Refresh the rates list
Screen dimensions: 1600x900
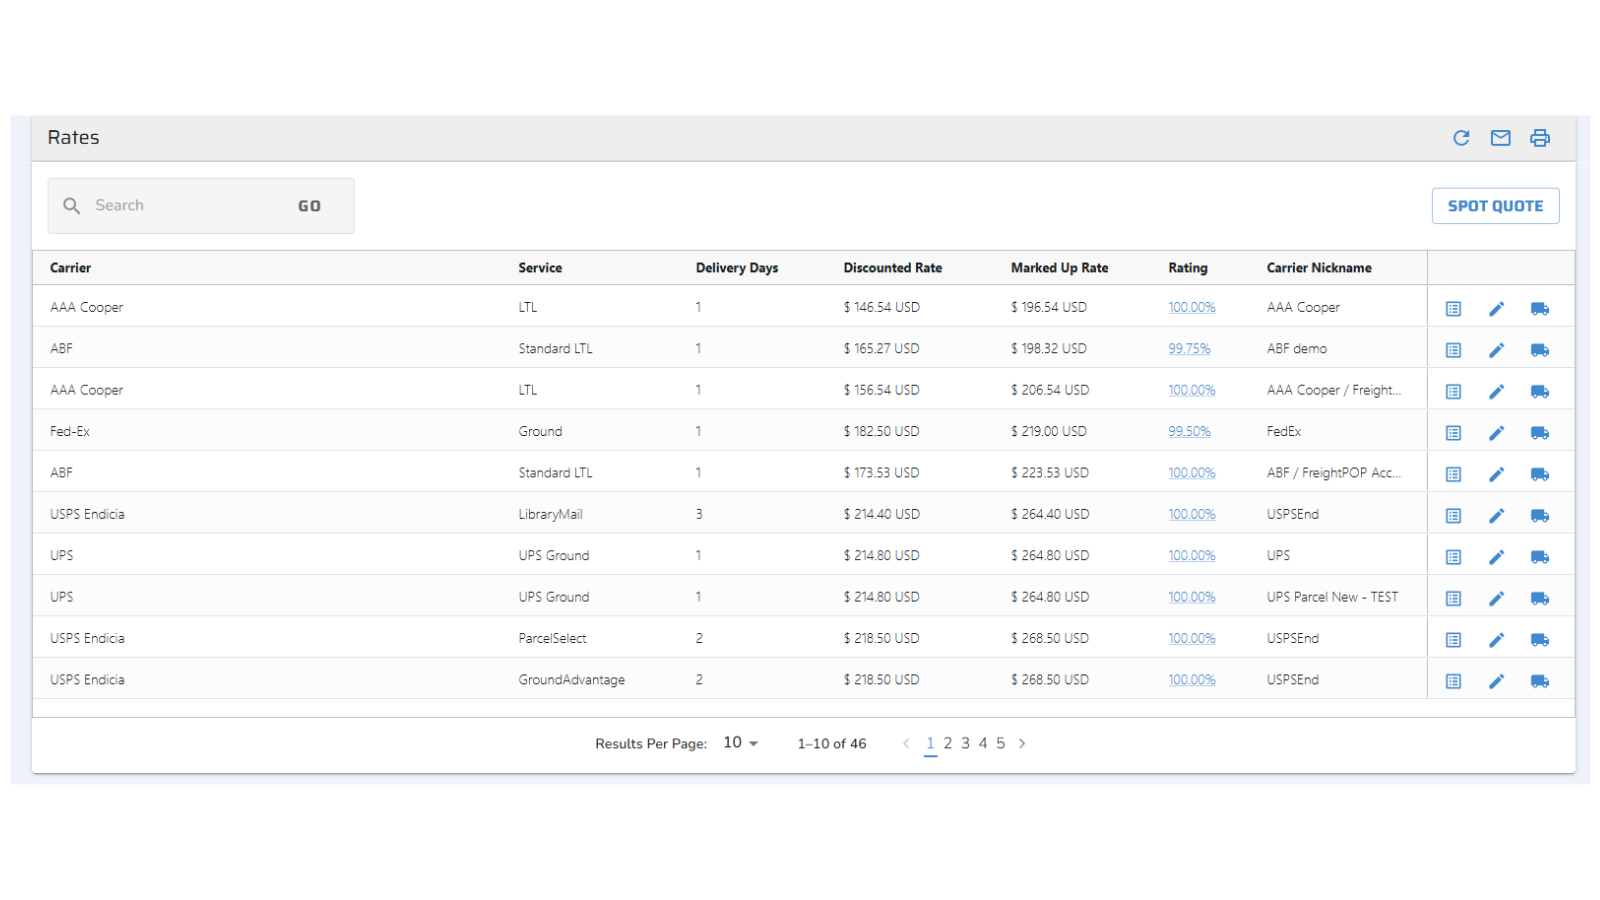1462,138
